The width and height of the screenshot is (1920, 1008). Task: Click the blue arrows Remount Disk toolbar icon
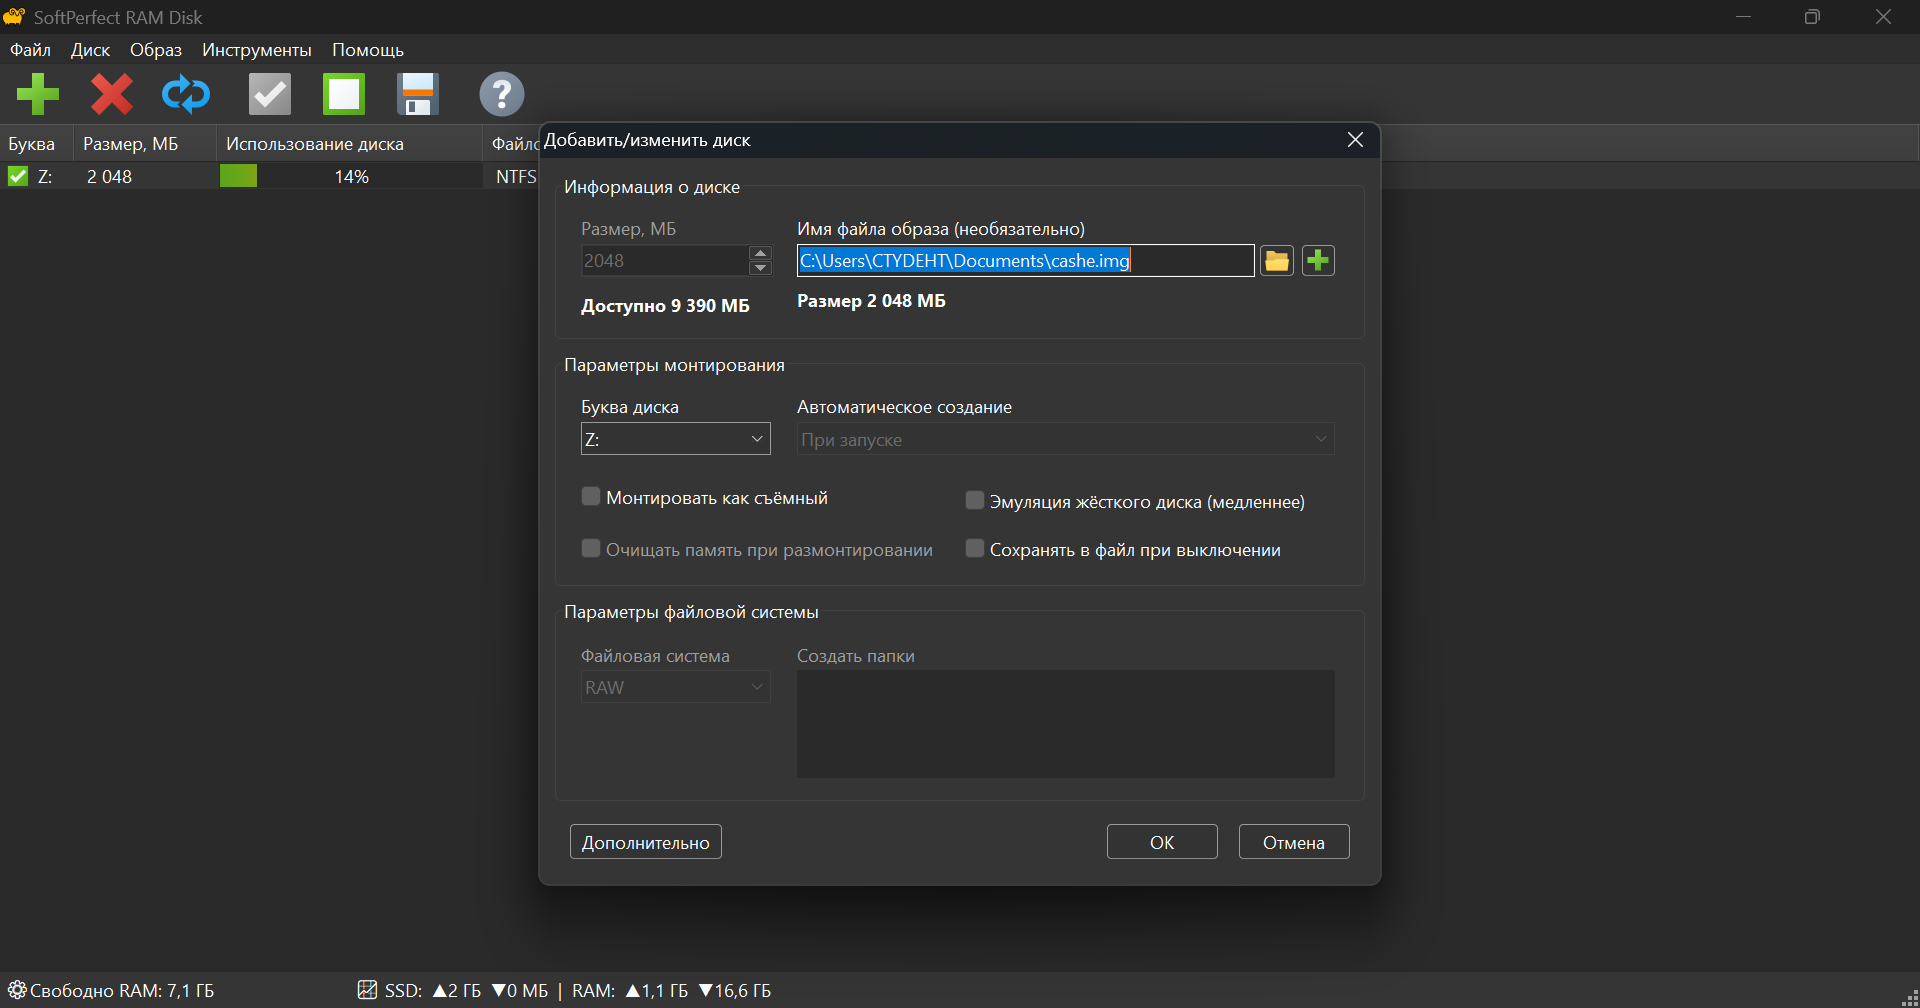[x=186, y=94]
